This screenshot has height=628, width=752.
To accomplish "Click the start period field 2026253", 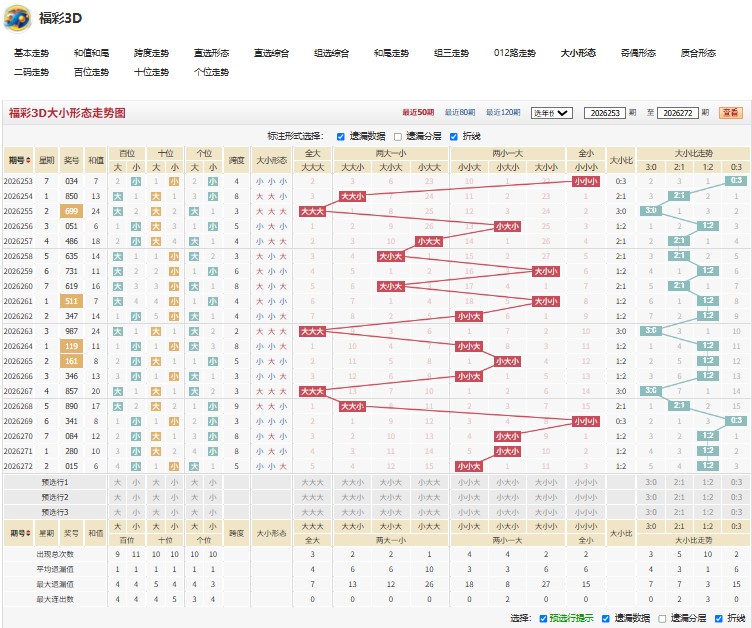I will (x=605, y=113).
